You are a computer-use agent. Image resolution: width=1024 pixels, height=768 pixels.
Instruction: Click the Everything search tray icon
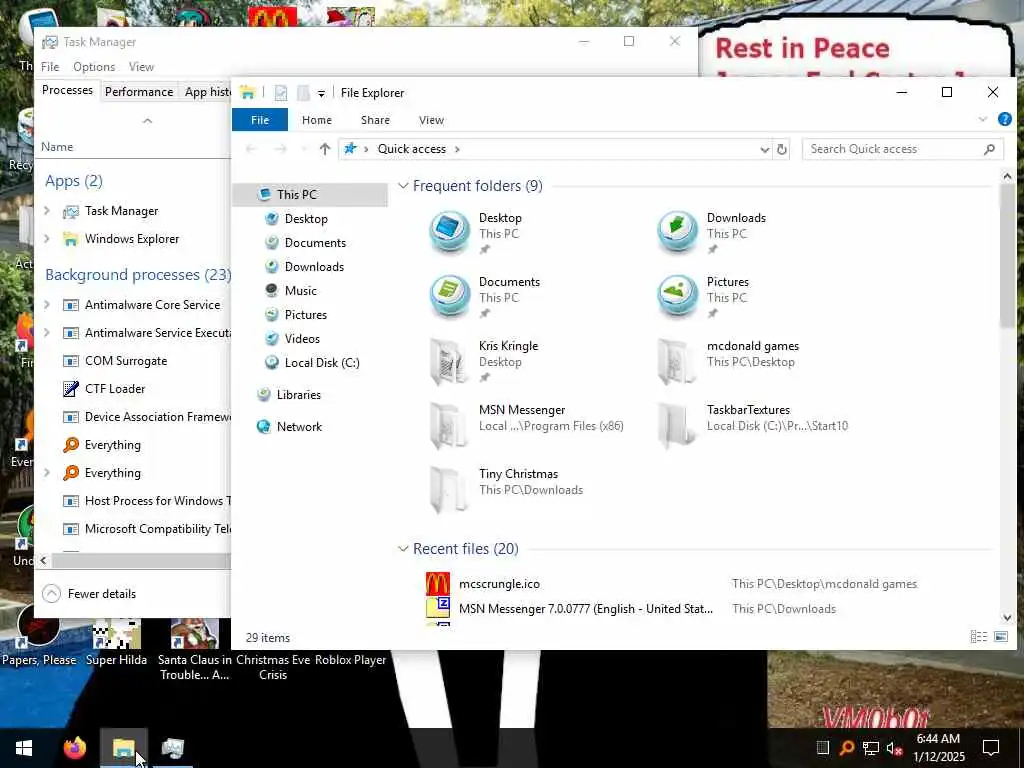[x=847, y=748]
